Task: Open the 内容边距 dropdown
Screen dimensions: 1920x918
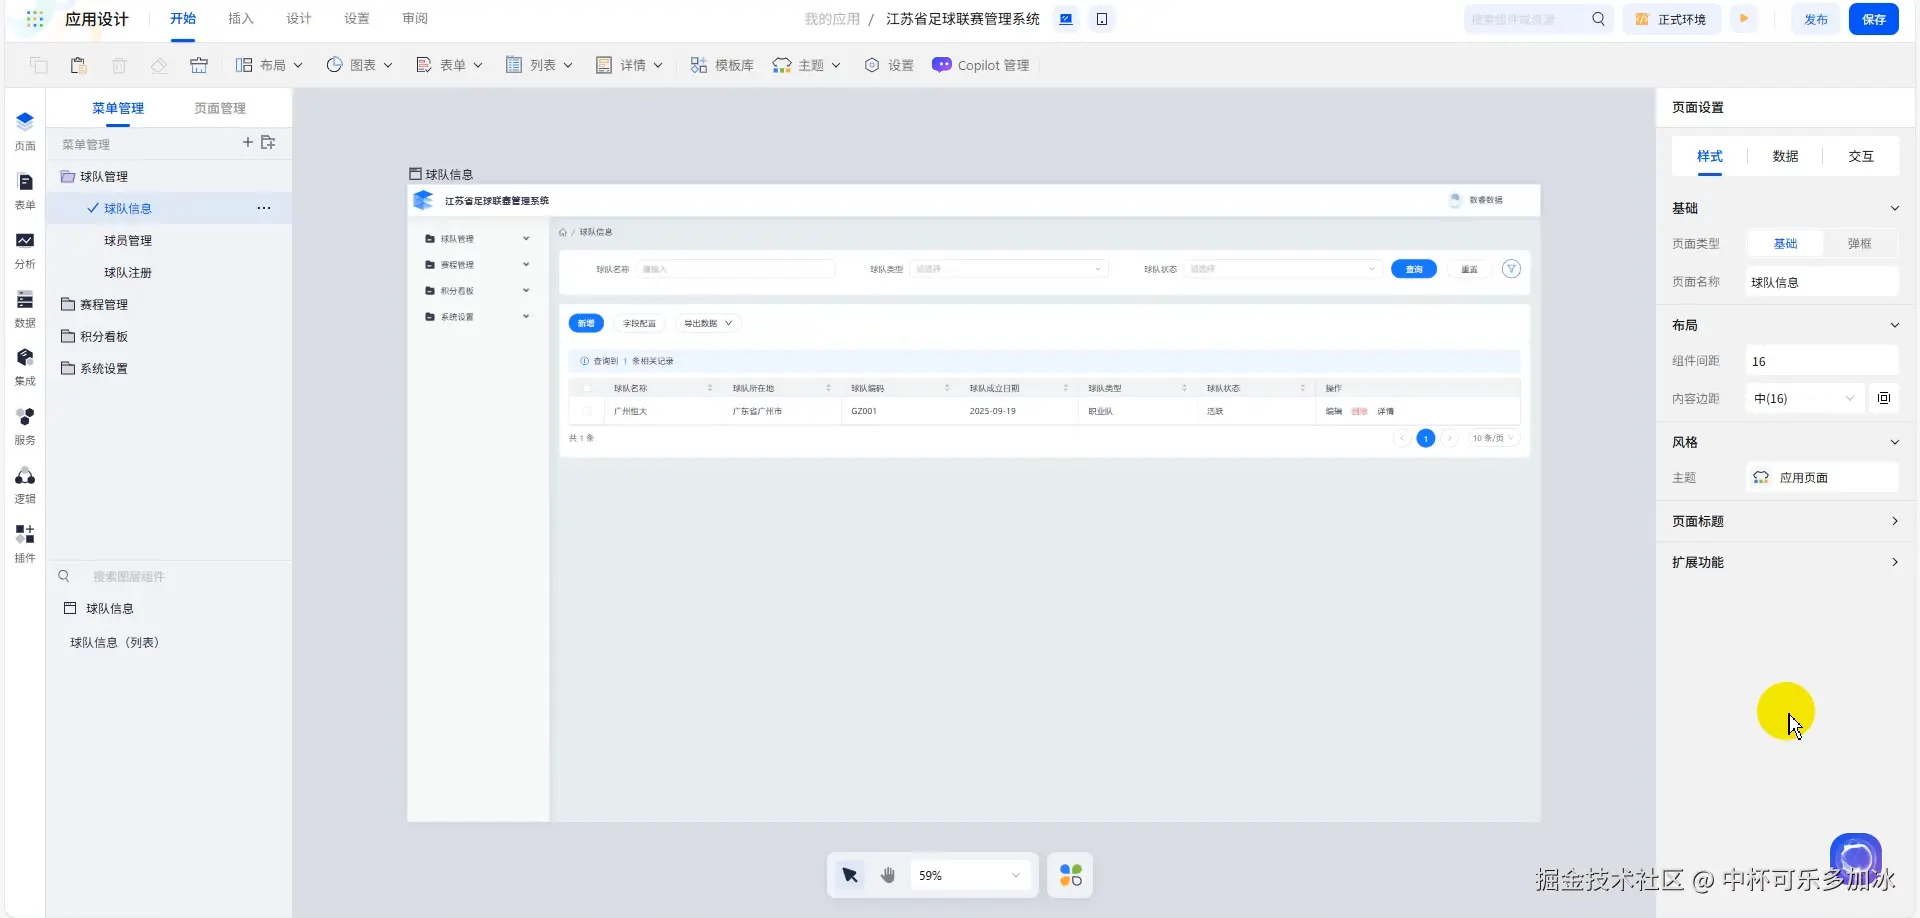Action: coord(1804,399)
